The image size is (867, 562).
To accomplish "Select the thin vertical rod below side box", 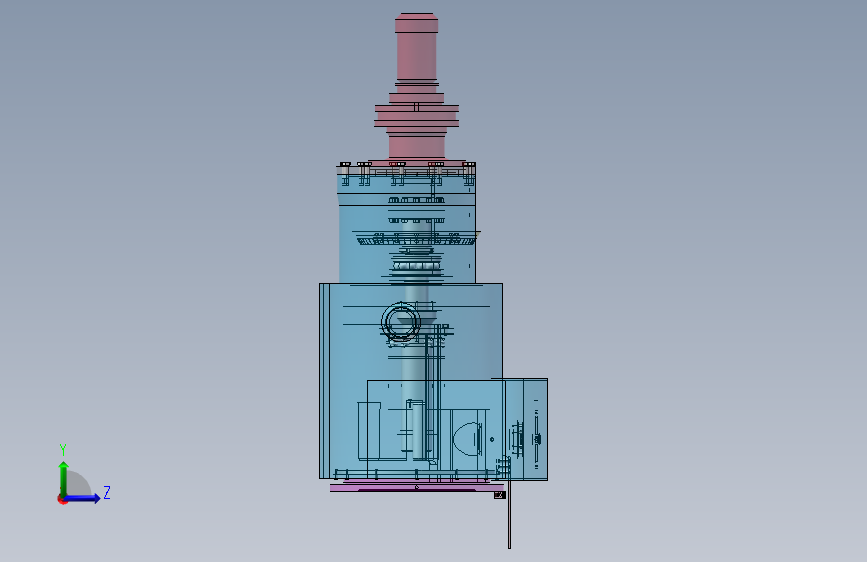I will coord(509,514).
